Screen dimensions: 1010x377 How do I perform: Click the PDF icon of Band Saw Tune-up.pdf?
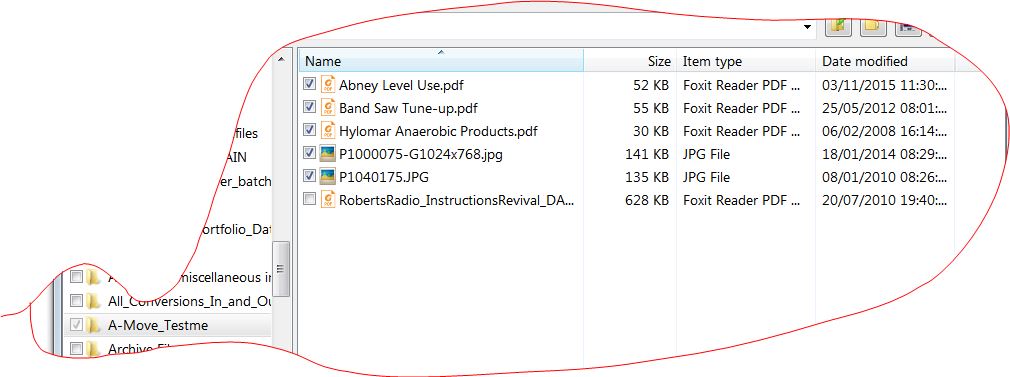(x=328, y=108)
